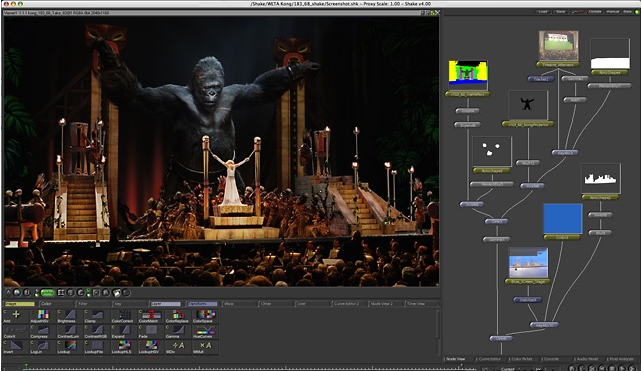This screenshot has height=371, width=641.
Task: Add a ColorSpace node
Action: click(206, 315)
